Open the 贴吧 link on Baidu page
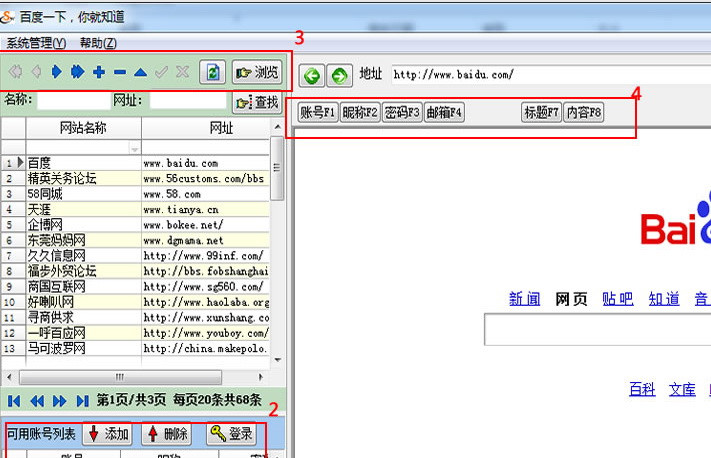The width and height of the screenshot is (711, 458). pyautogui.click(x=618, y=299)
